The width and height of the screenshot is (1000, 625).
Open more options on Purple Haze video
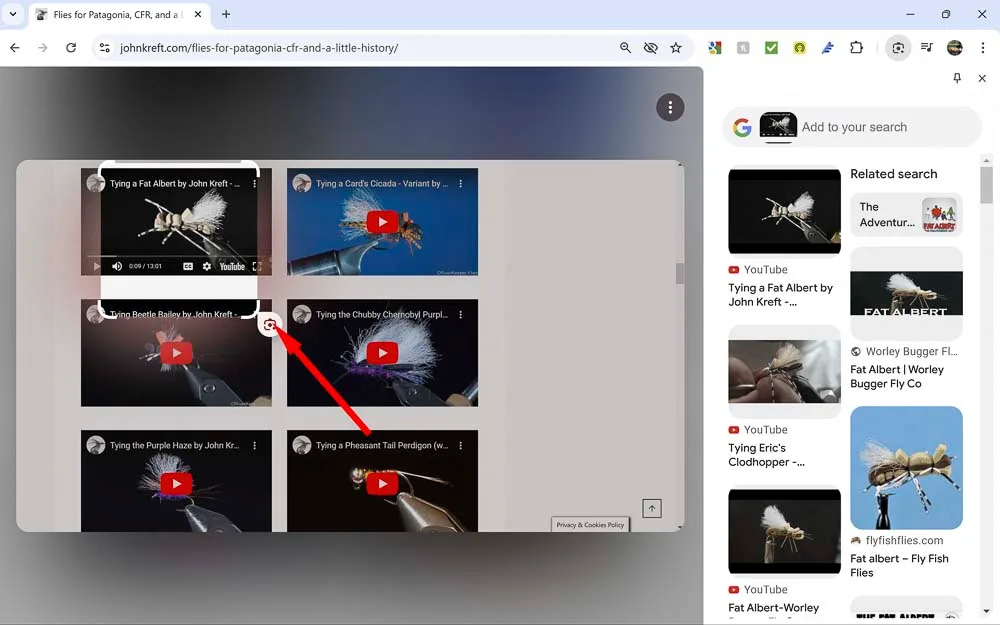pyautogui.click(x=254, y=445)
